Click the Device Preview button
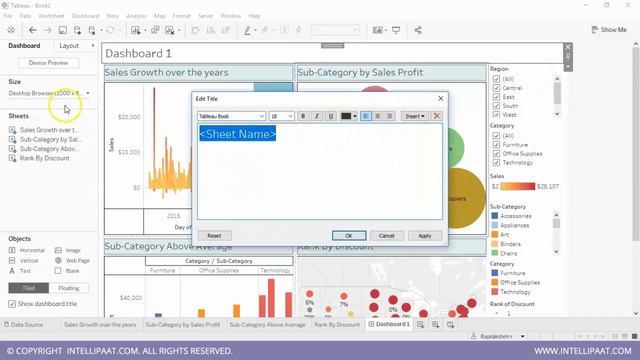 coord(48,63)
